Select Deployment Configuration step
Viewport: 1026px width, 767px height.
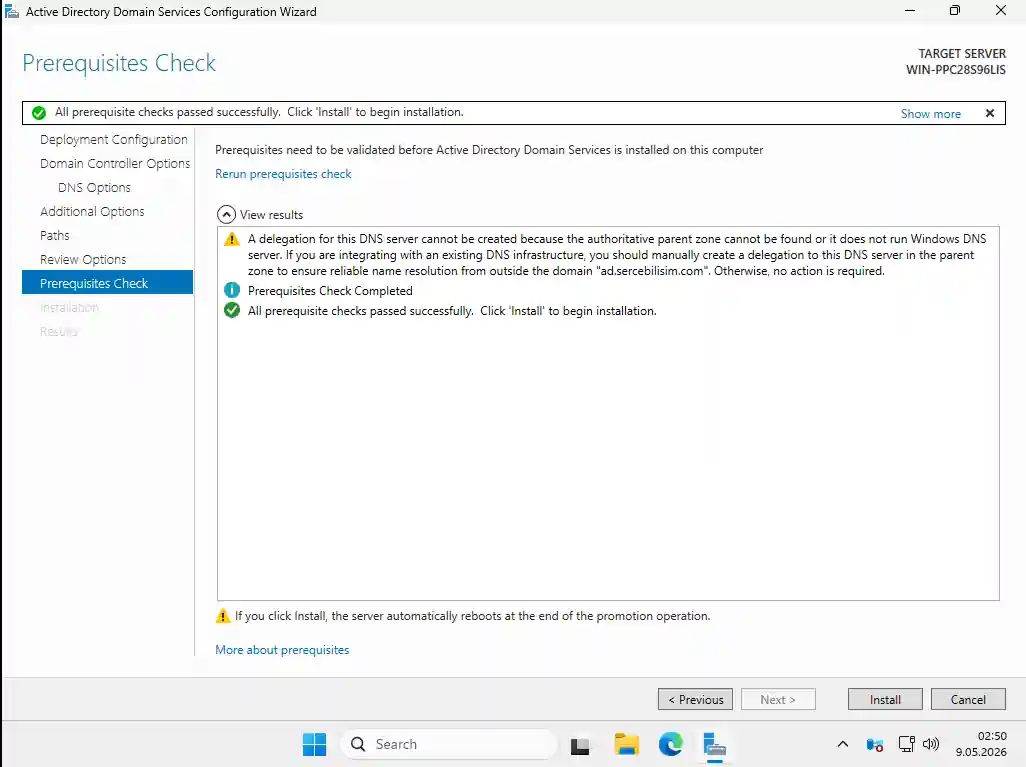tap(114, 139)
